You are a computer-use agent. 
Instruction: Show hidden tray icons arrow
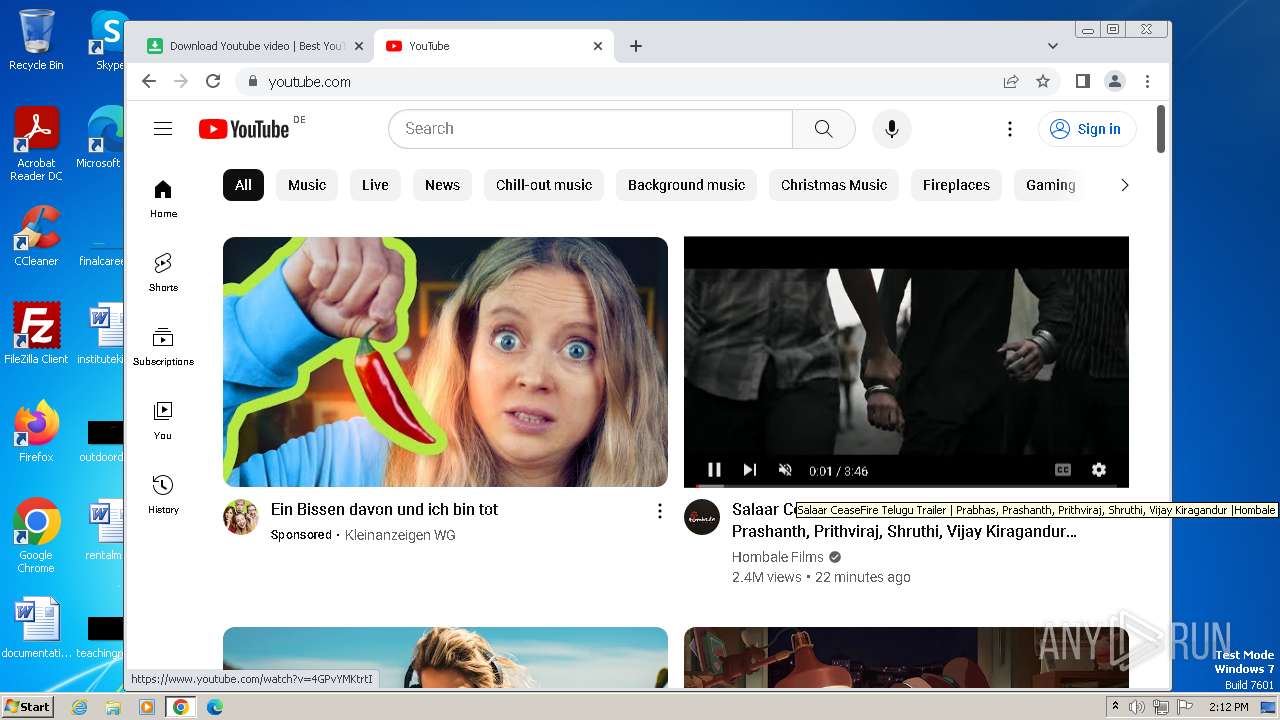[1115, 707]
